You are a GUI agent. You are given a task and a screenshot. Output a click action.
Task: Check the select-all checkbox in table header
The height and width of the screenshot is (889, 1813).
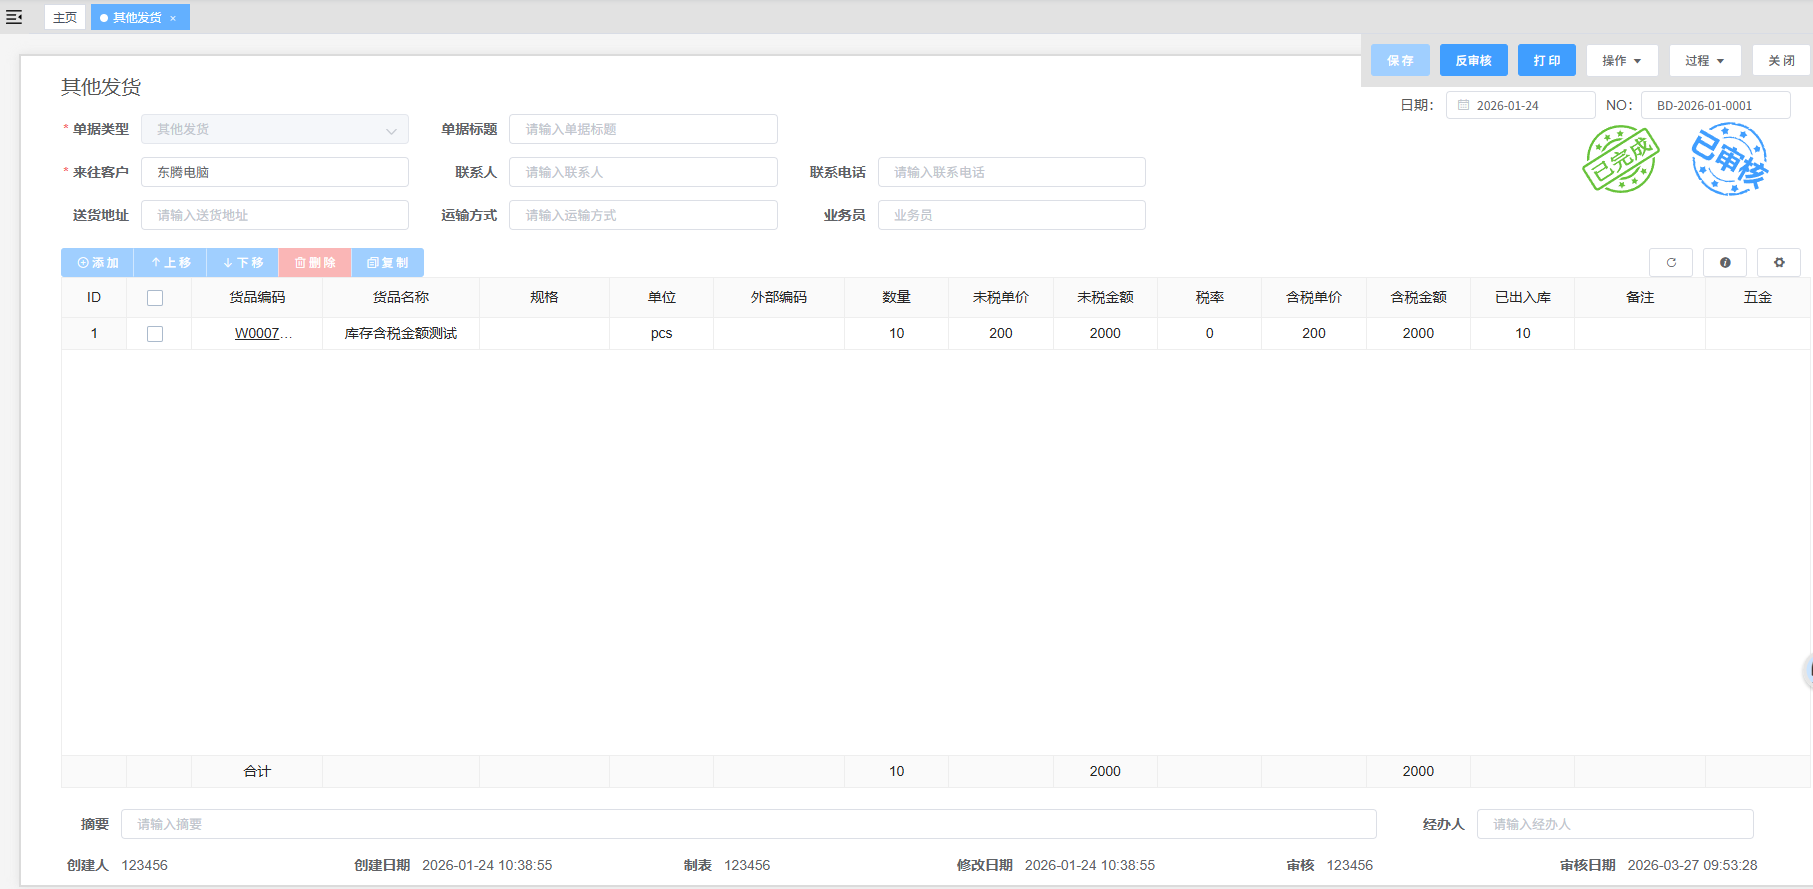(155, 298)
